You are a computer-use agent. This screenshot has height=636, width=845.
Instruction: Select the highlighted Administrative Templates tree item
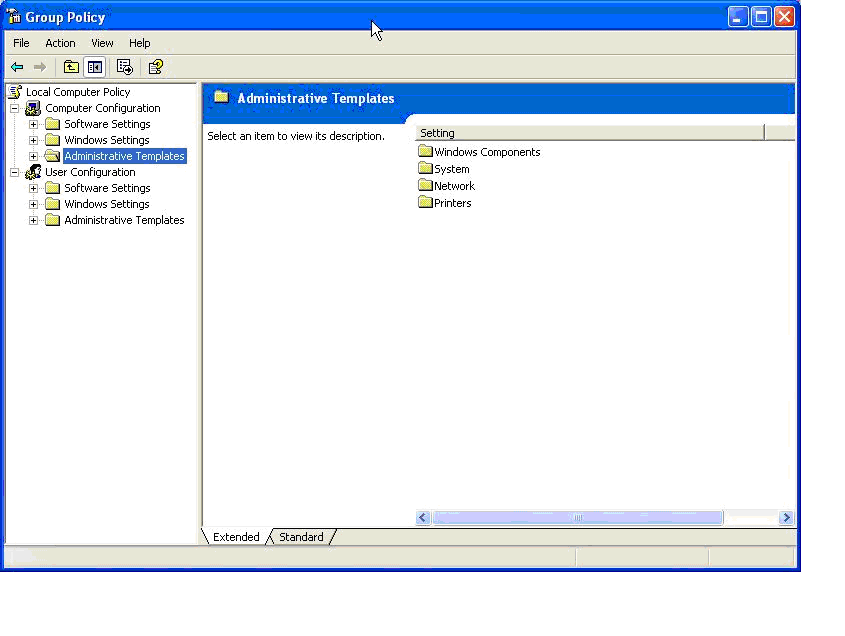124,156
